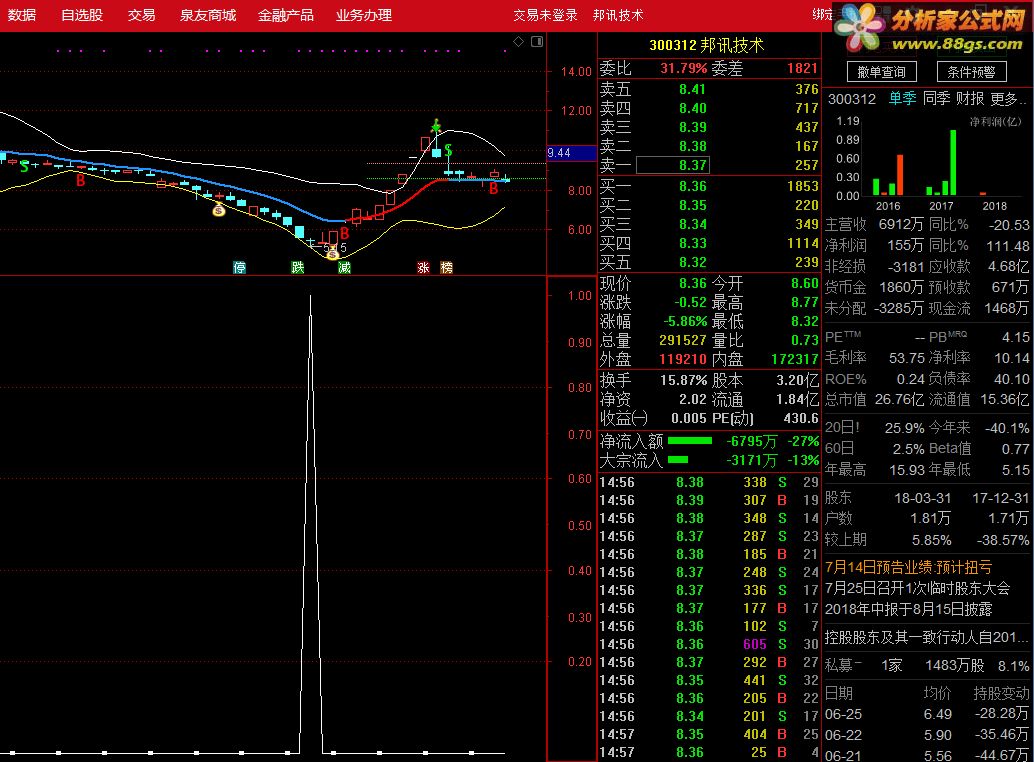Viewport: 1034px width, 762px height.
Task: Click the 涨幅 -5.86% value
Action: click(685, 322)
